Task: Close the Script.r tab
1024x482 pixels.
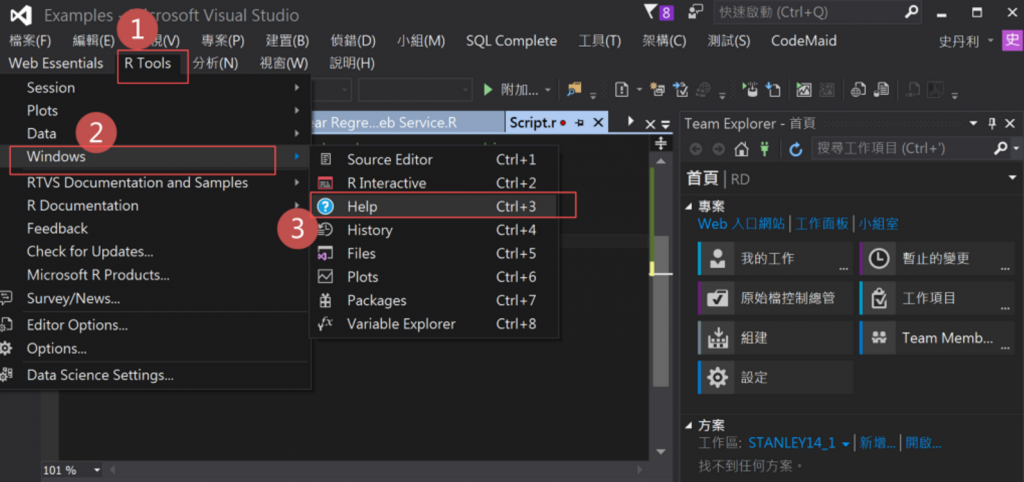Action: 598,123
